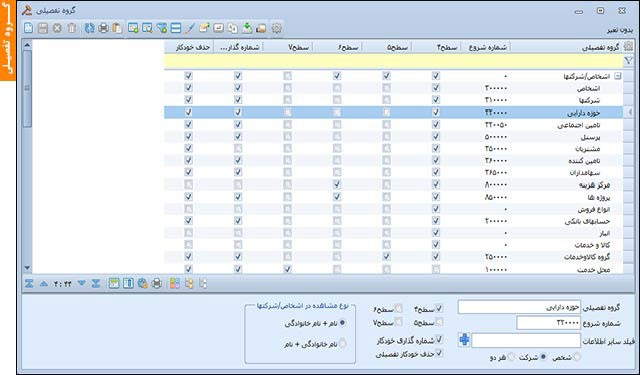Click the New record page icon
The image size is (640, 375).
click(28, 28)
